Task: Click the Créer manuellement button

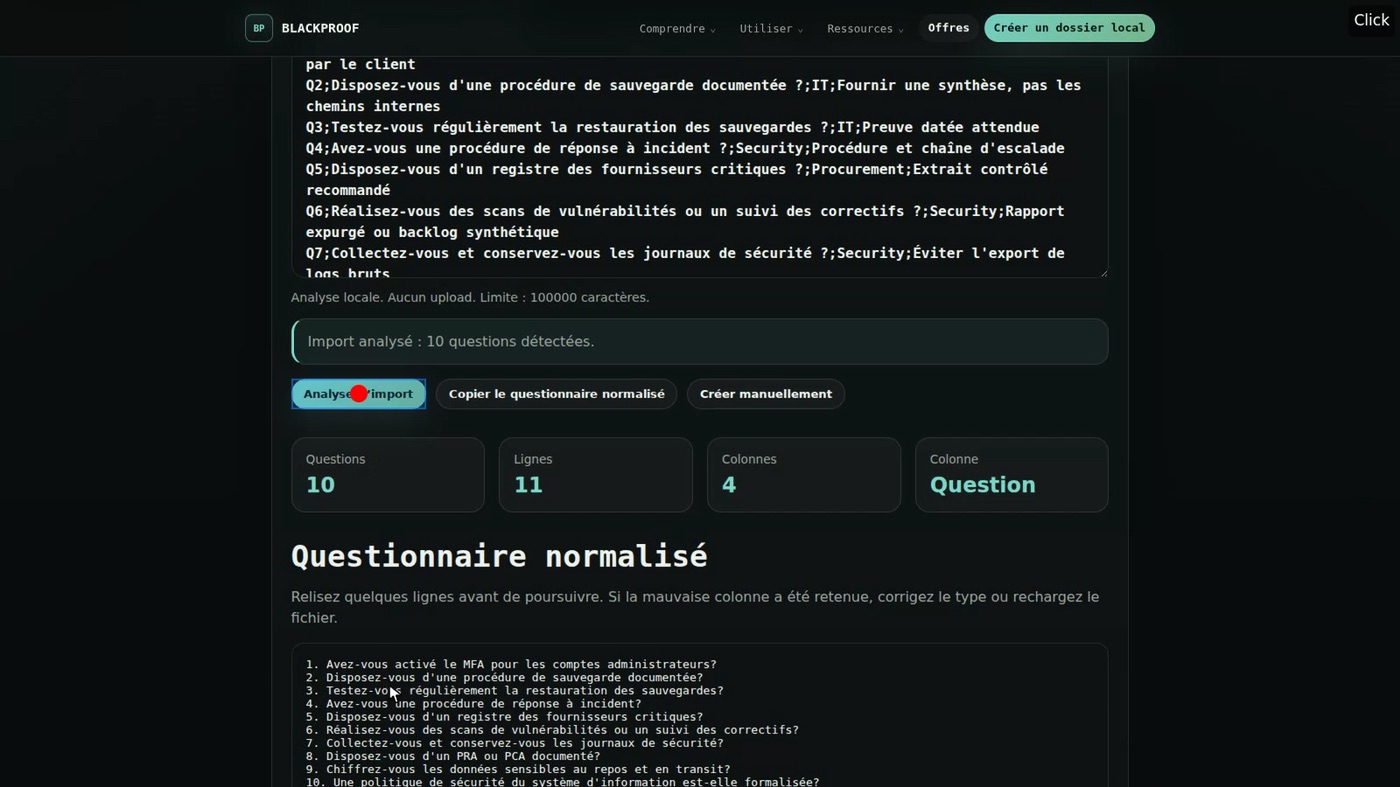Action: (x=765, y=394)
